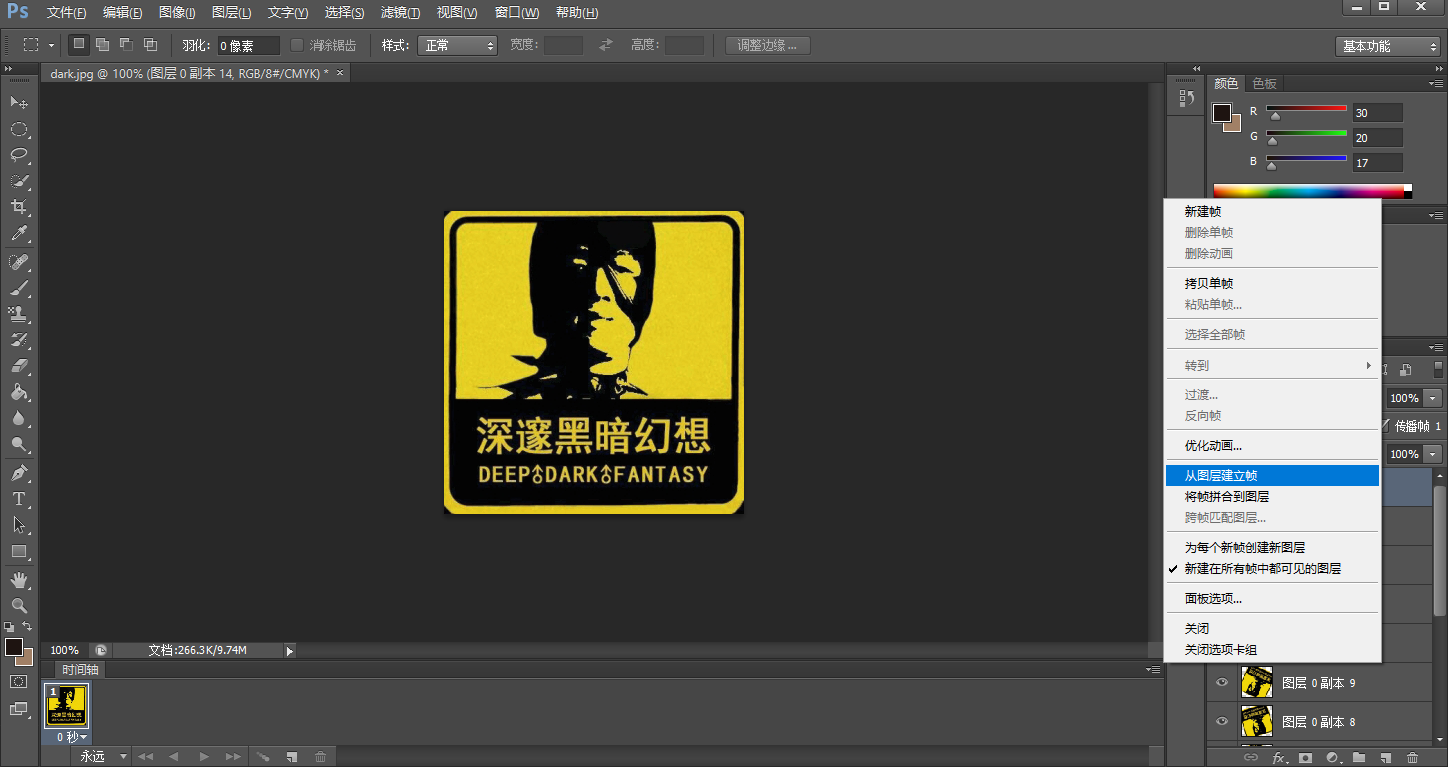This screenshot has height=767, width=1448.
Task: Open the 样式 dropdown set to 正常
Action: click(x=457, y=45)
